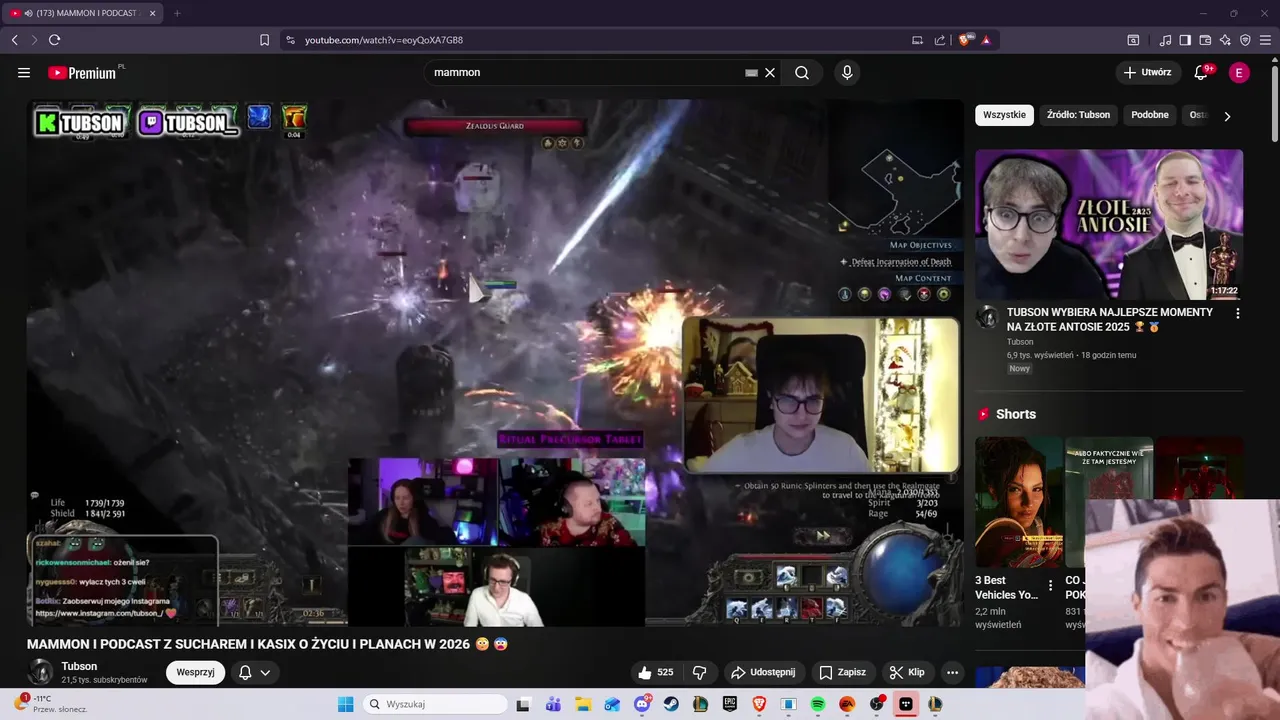The height and width of the screenshot is (720, 1280).
Task: Bookmark this page in address bar
Action: point(264,40)
